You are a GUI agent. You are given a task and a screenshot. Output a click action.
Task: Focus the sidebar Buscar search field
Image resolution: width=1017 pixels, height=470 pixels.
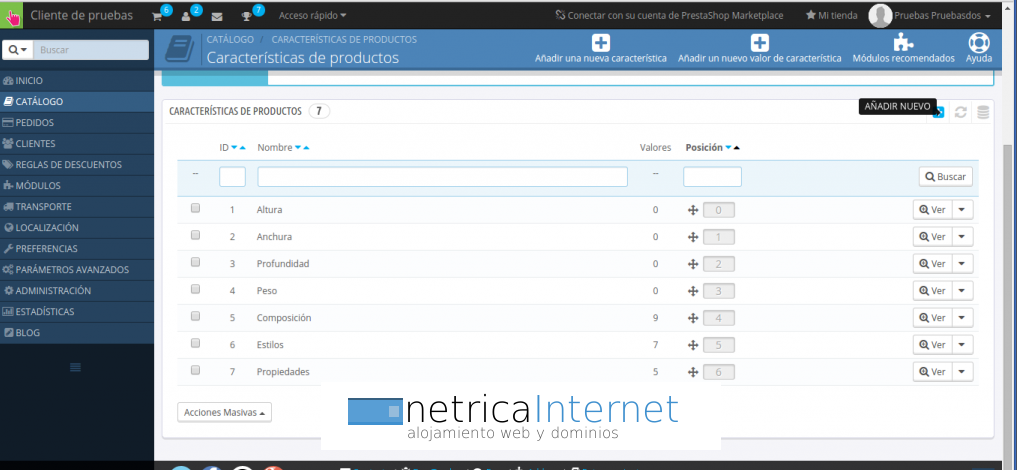pos(91,50)
